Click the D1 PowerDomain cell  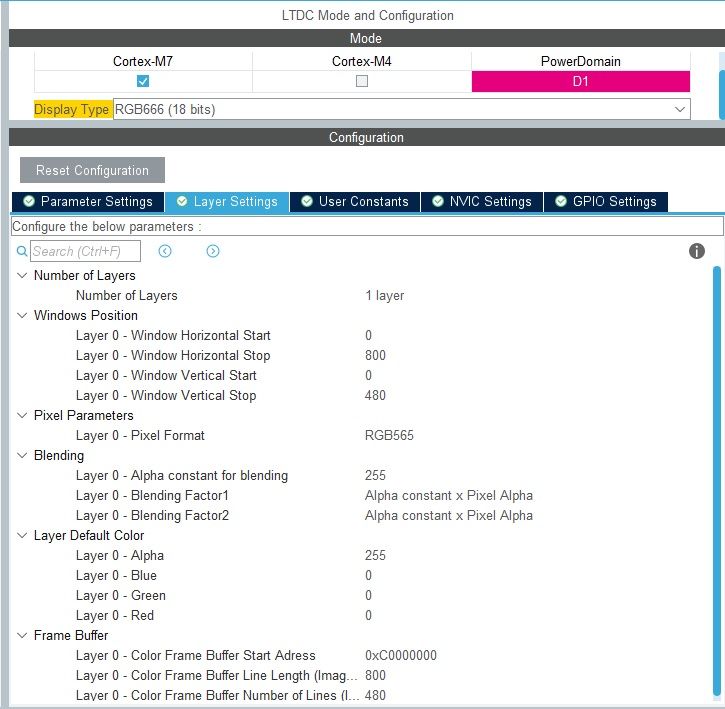click(581, 81)
